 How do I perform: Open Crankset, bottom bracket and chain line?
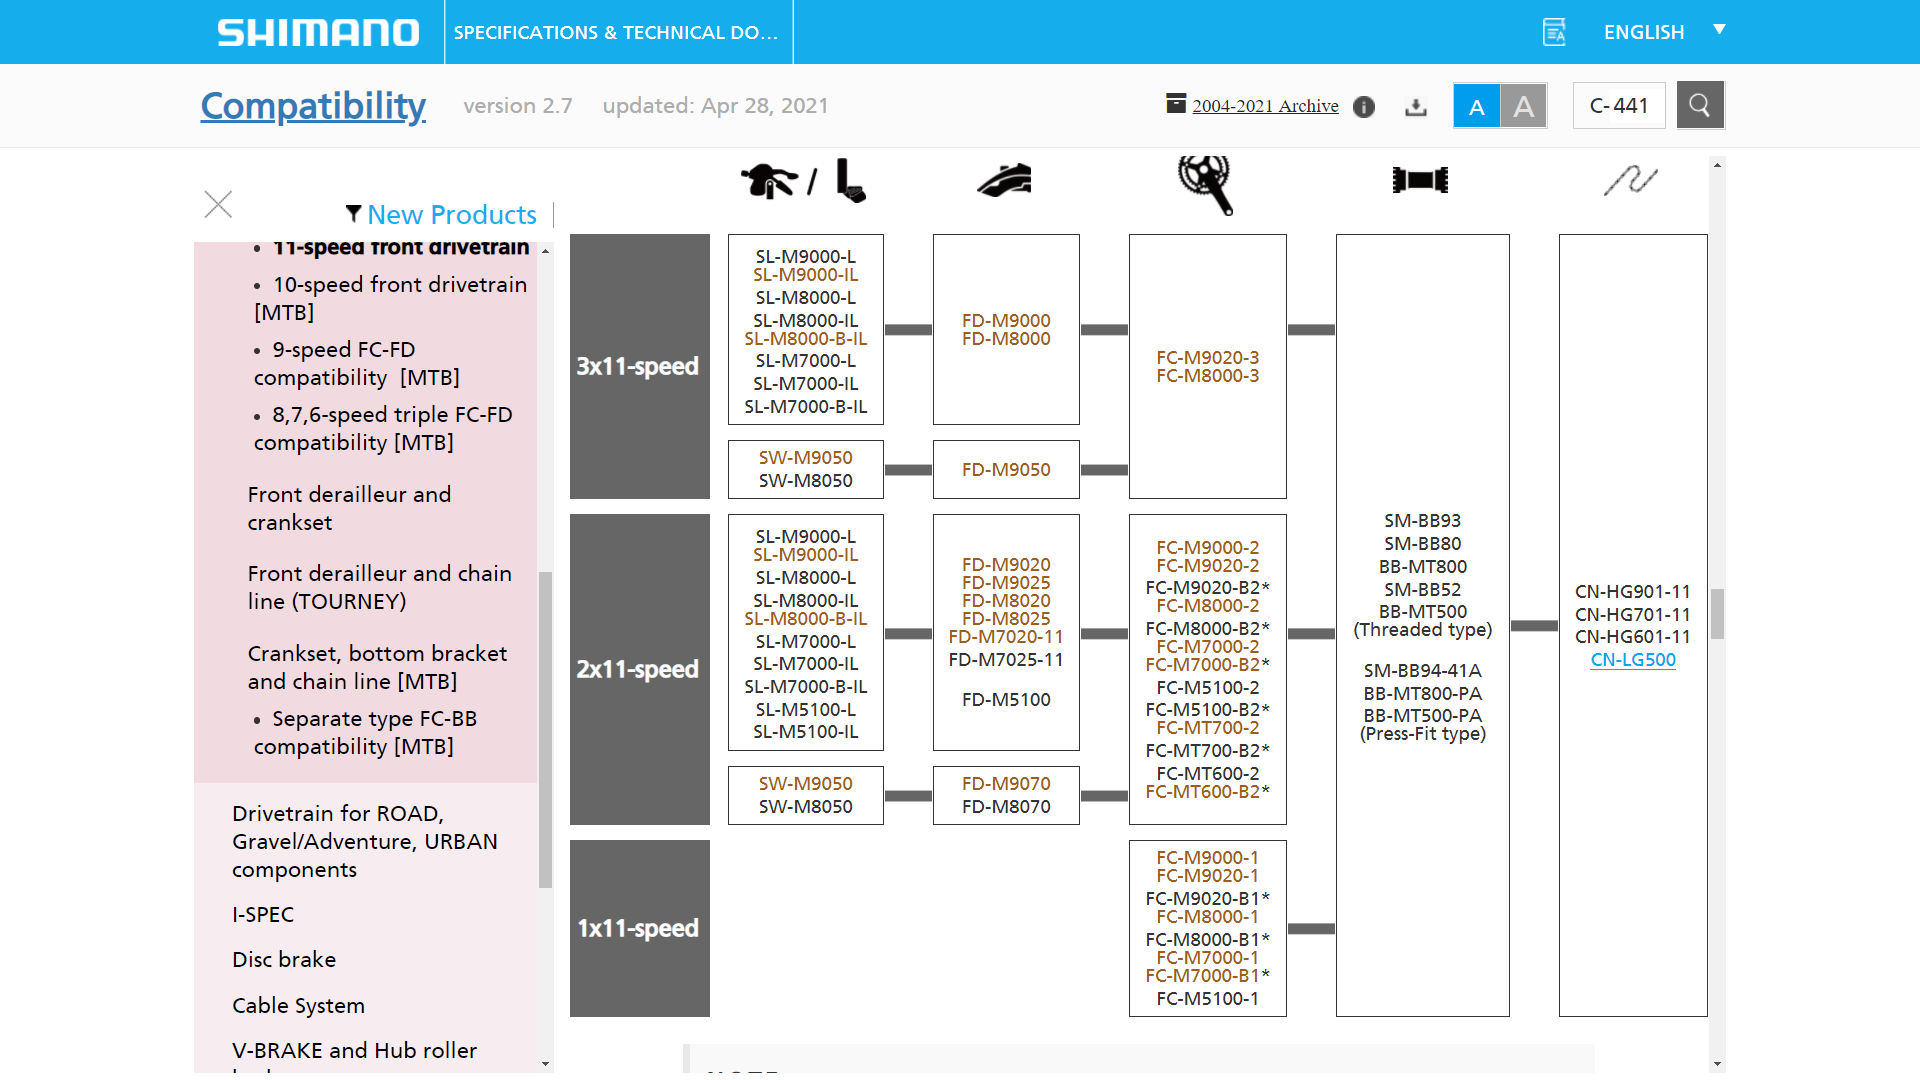pyautogui.click(x=378, y=667)
